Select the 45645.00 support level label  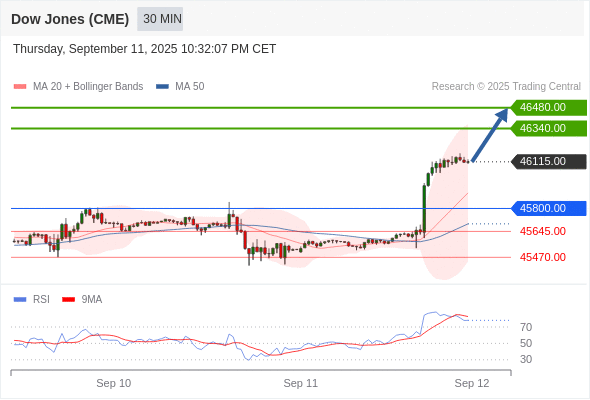click(x=543, y=231)
